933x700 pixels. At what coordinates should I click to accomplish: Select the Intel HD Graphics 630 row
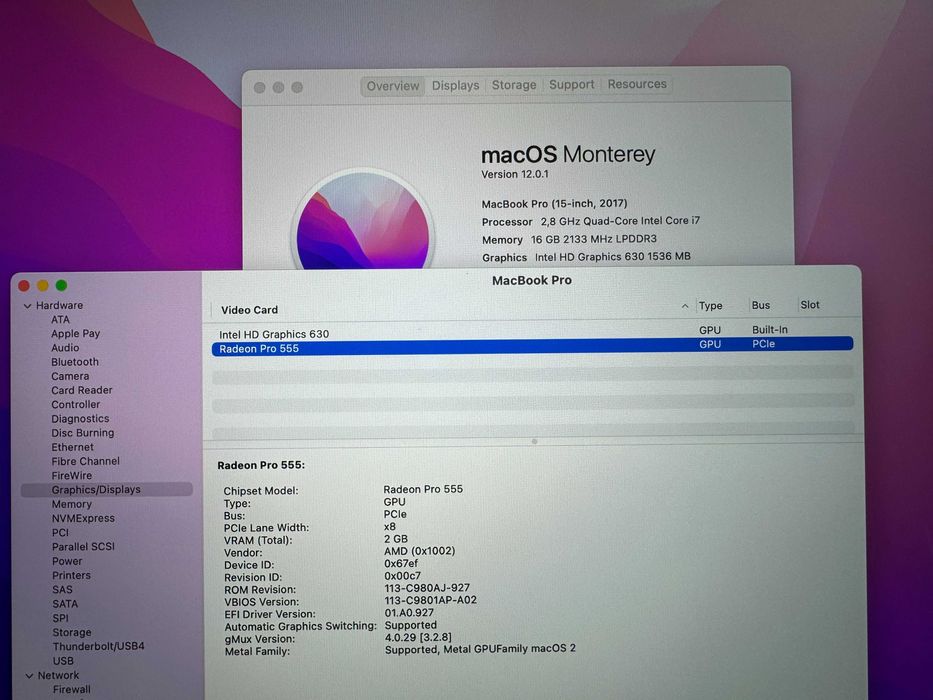[533, 333]
